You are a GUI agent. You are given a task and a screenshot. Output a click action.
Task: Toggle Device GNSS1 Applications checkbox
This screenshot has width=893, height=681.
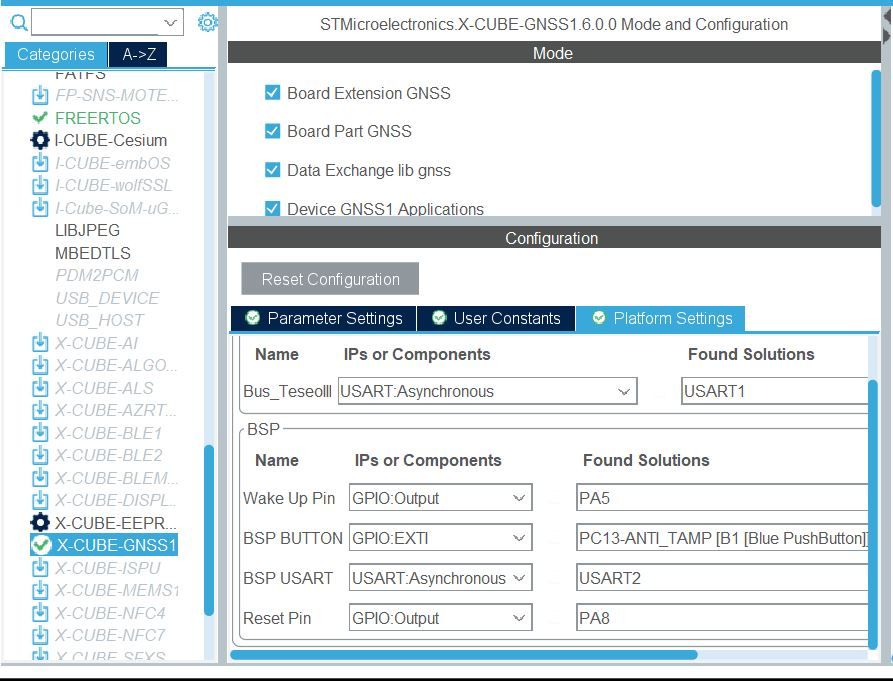(272, 208)
